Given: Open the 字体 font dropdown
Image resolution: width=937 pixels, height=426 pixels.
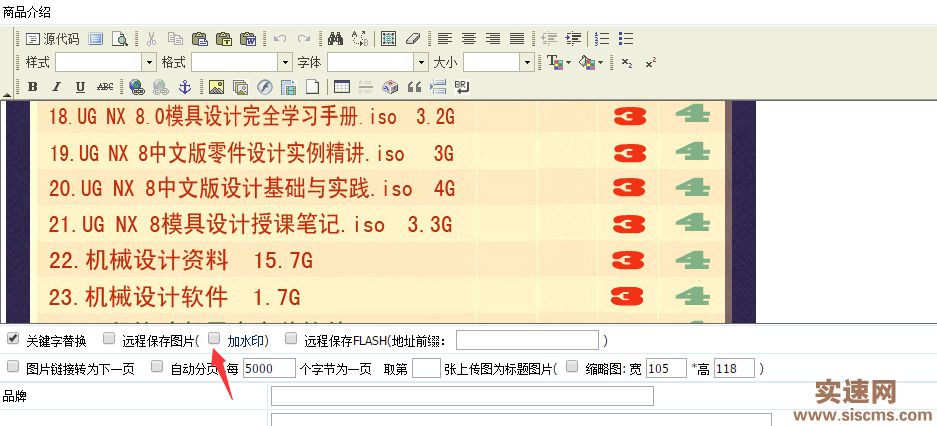Looking at the screenshot, I should click(x=421, y=62).
